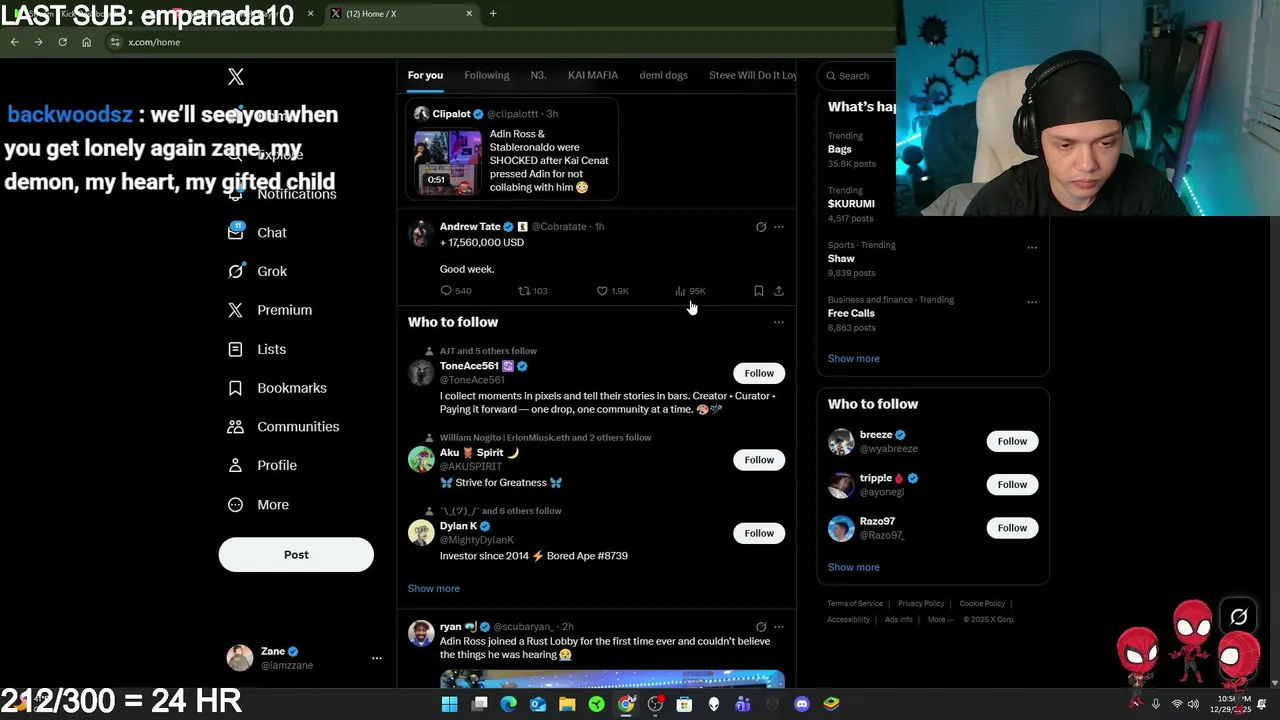The height and width of the screenshot is (720, 1280).
Task: Open Privacy Policy link
Action: point(921,604)
